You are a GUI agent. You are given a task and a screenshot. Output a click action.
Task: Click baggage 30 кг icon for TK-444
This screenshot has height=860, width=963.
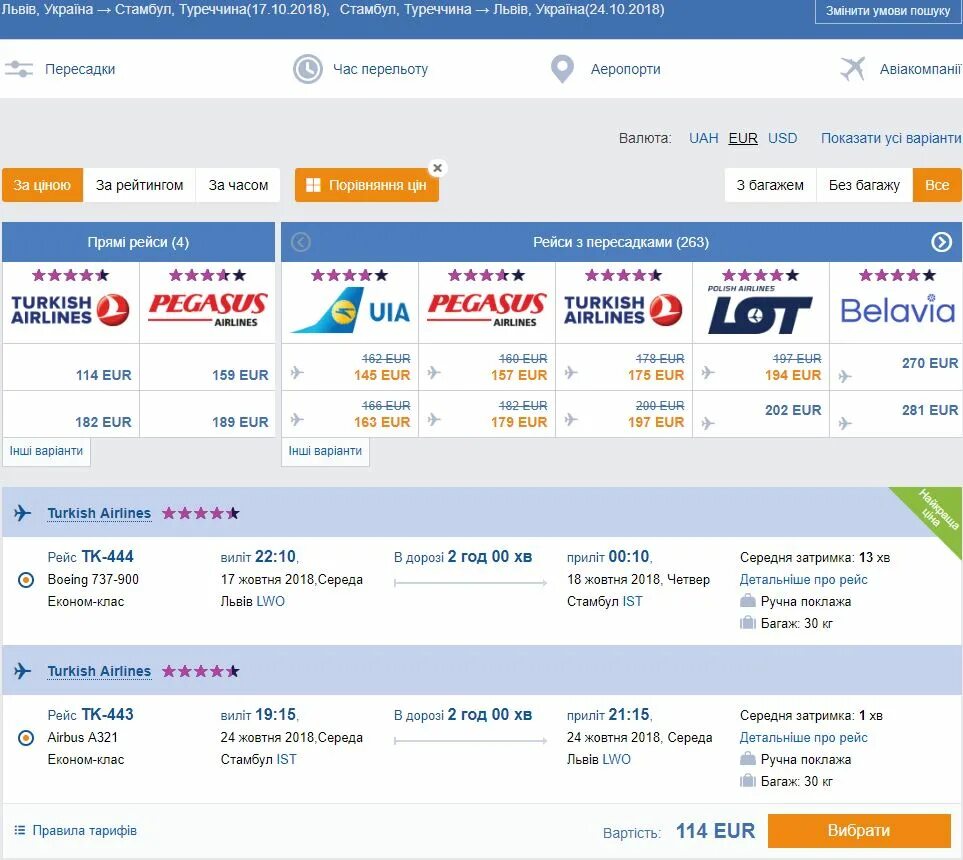pyautogui.click(x=747, y=623)
